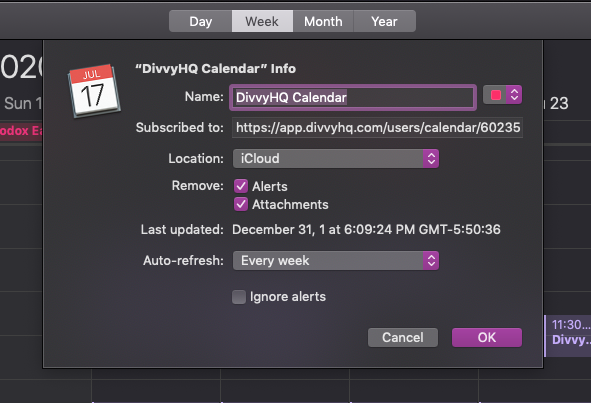Click the Auto-refresh popup chevron arrows
The width and height of the screenshot is (591, 403).
pos(431,260)
